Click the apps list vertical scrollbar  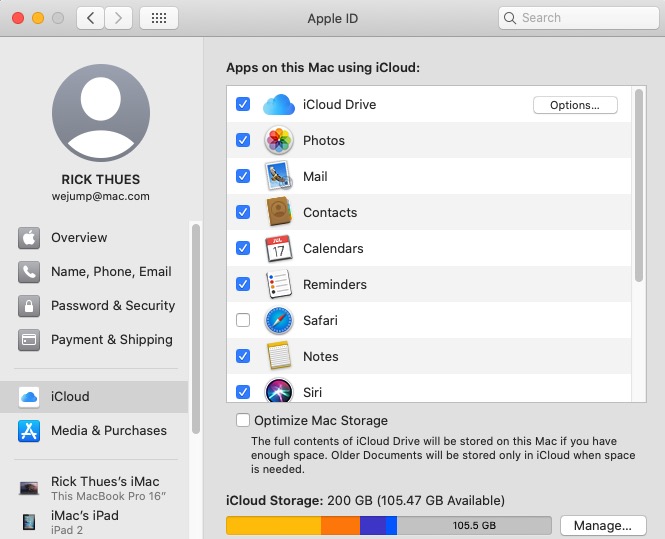[639, 185]
